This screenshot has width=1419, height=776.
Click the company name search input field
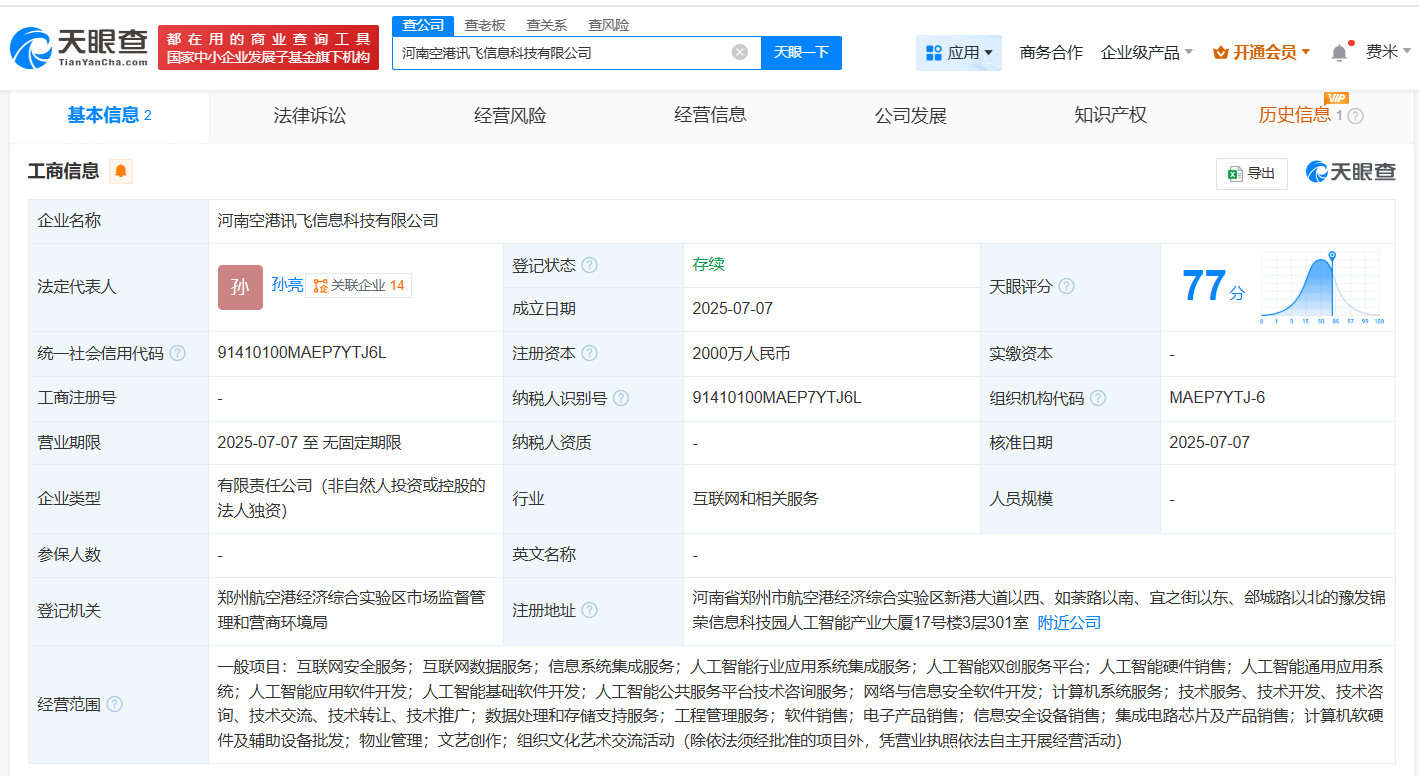[x=560, y=52]
